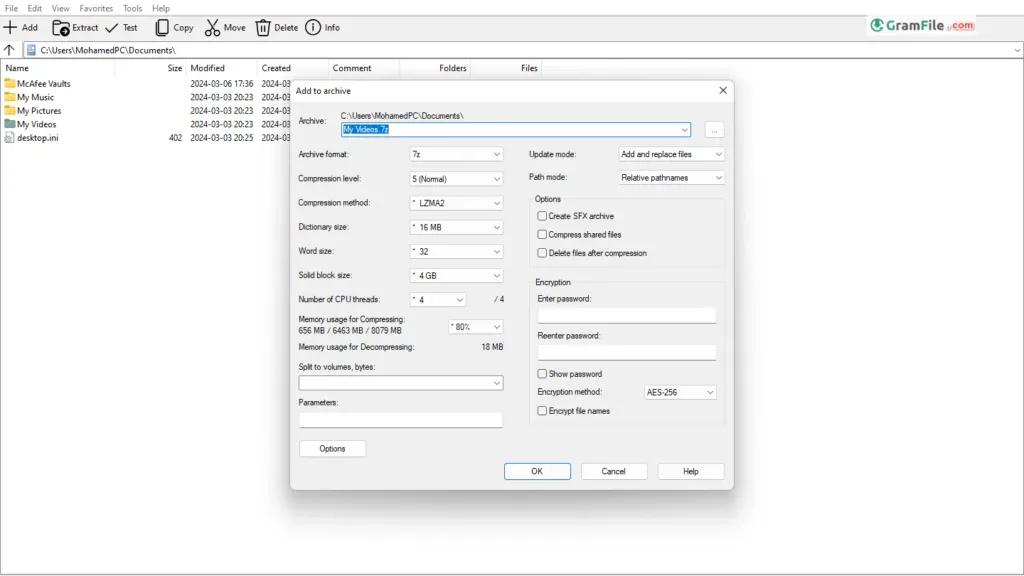
Task: Click the Extract toolbar icon
Action: [x=61, y=27]
